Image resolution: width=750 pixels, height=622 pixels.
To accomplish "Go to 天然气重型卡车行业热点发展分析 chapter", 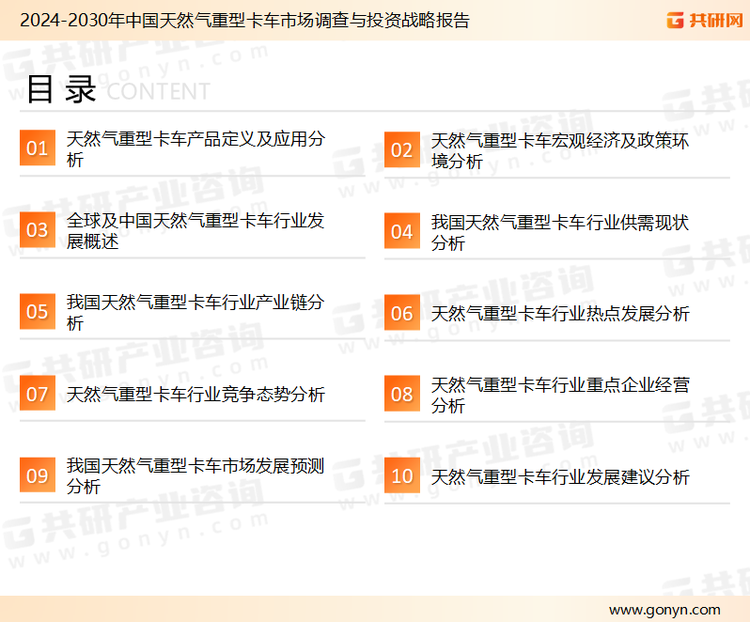I will pyautogui.click(x=559, y=314).
